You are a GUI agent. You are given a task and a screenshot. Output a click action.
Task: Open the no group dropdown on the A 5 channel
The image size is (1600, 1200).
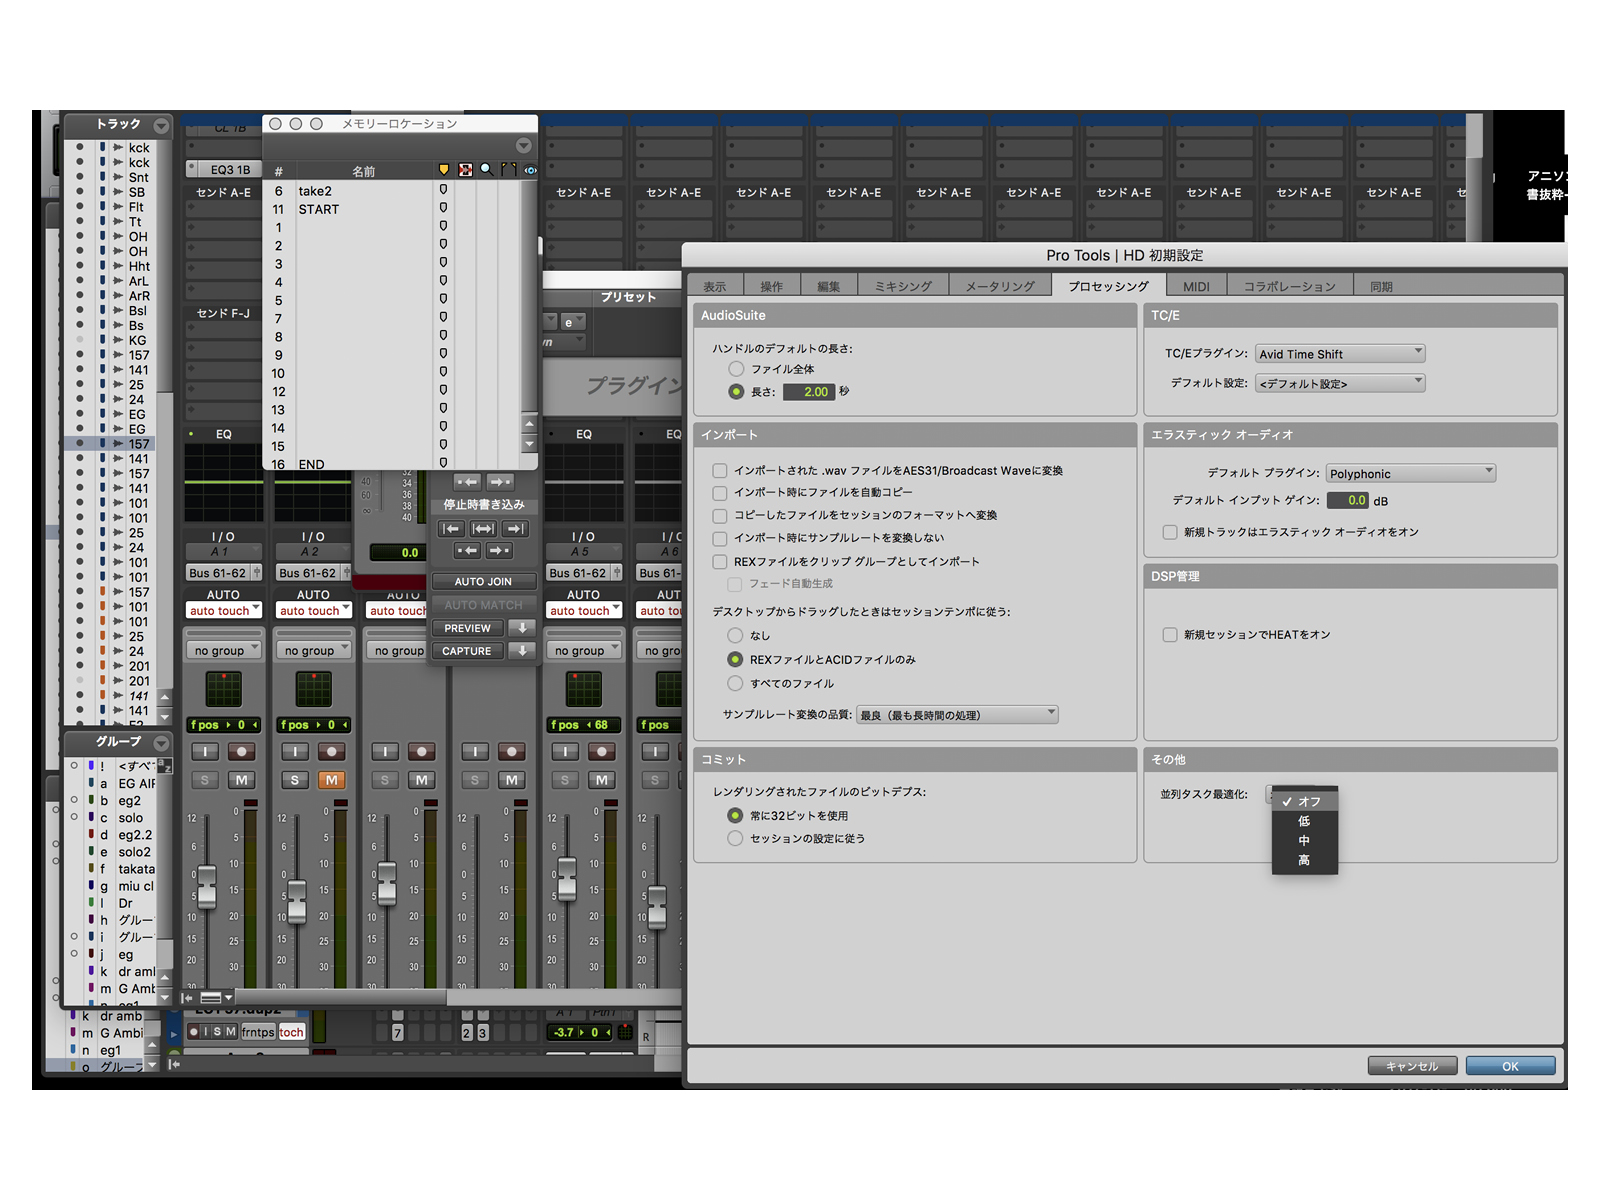click(584, 651)
